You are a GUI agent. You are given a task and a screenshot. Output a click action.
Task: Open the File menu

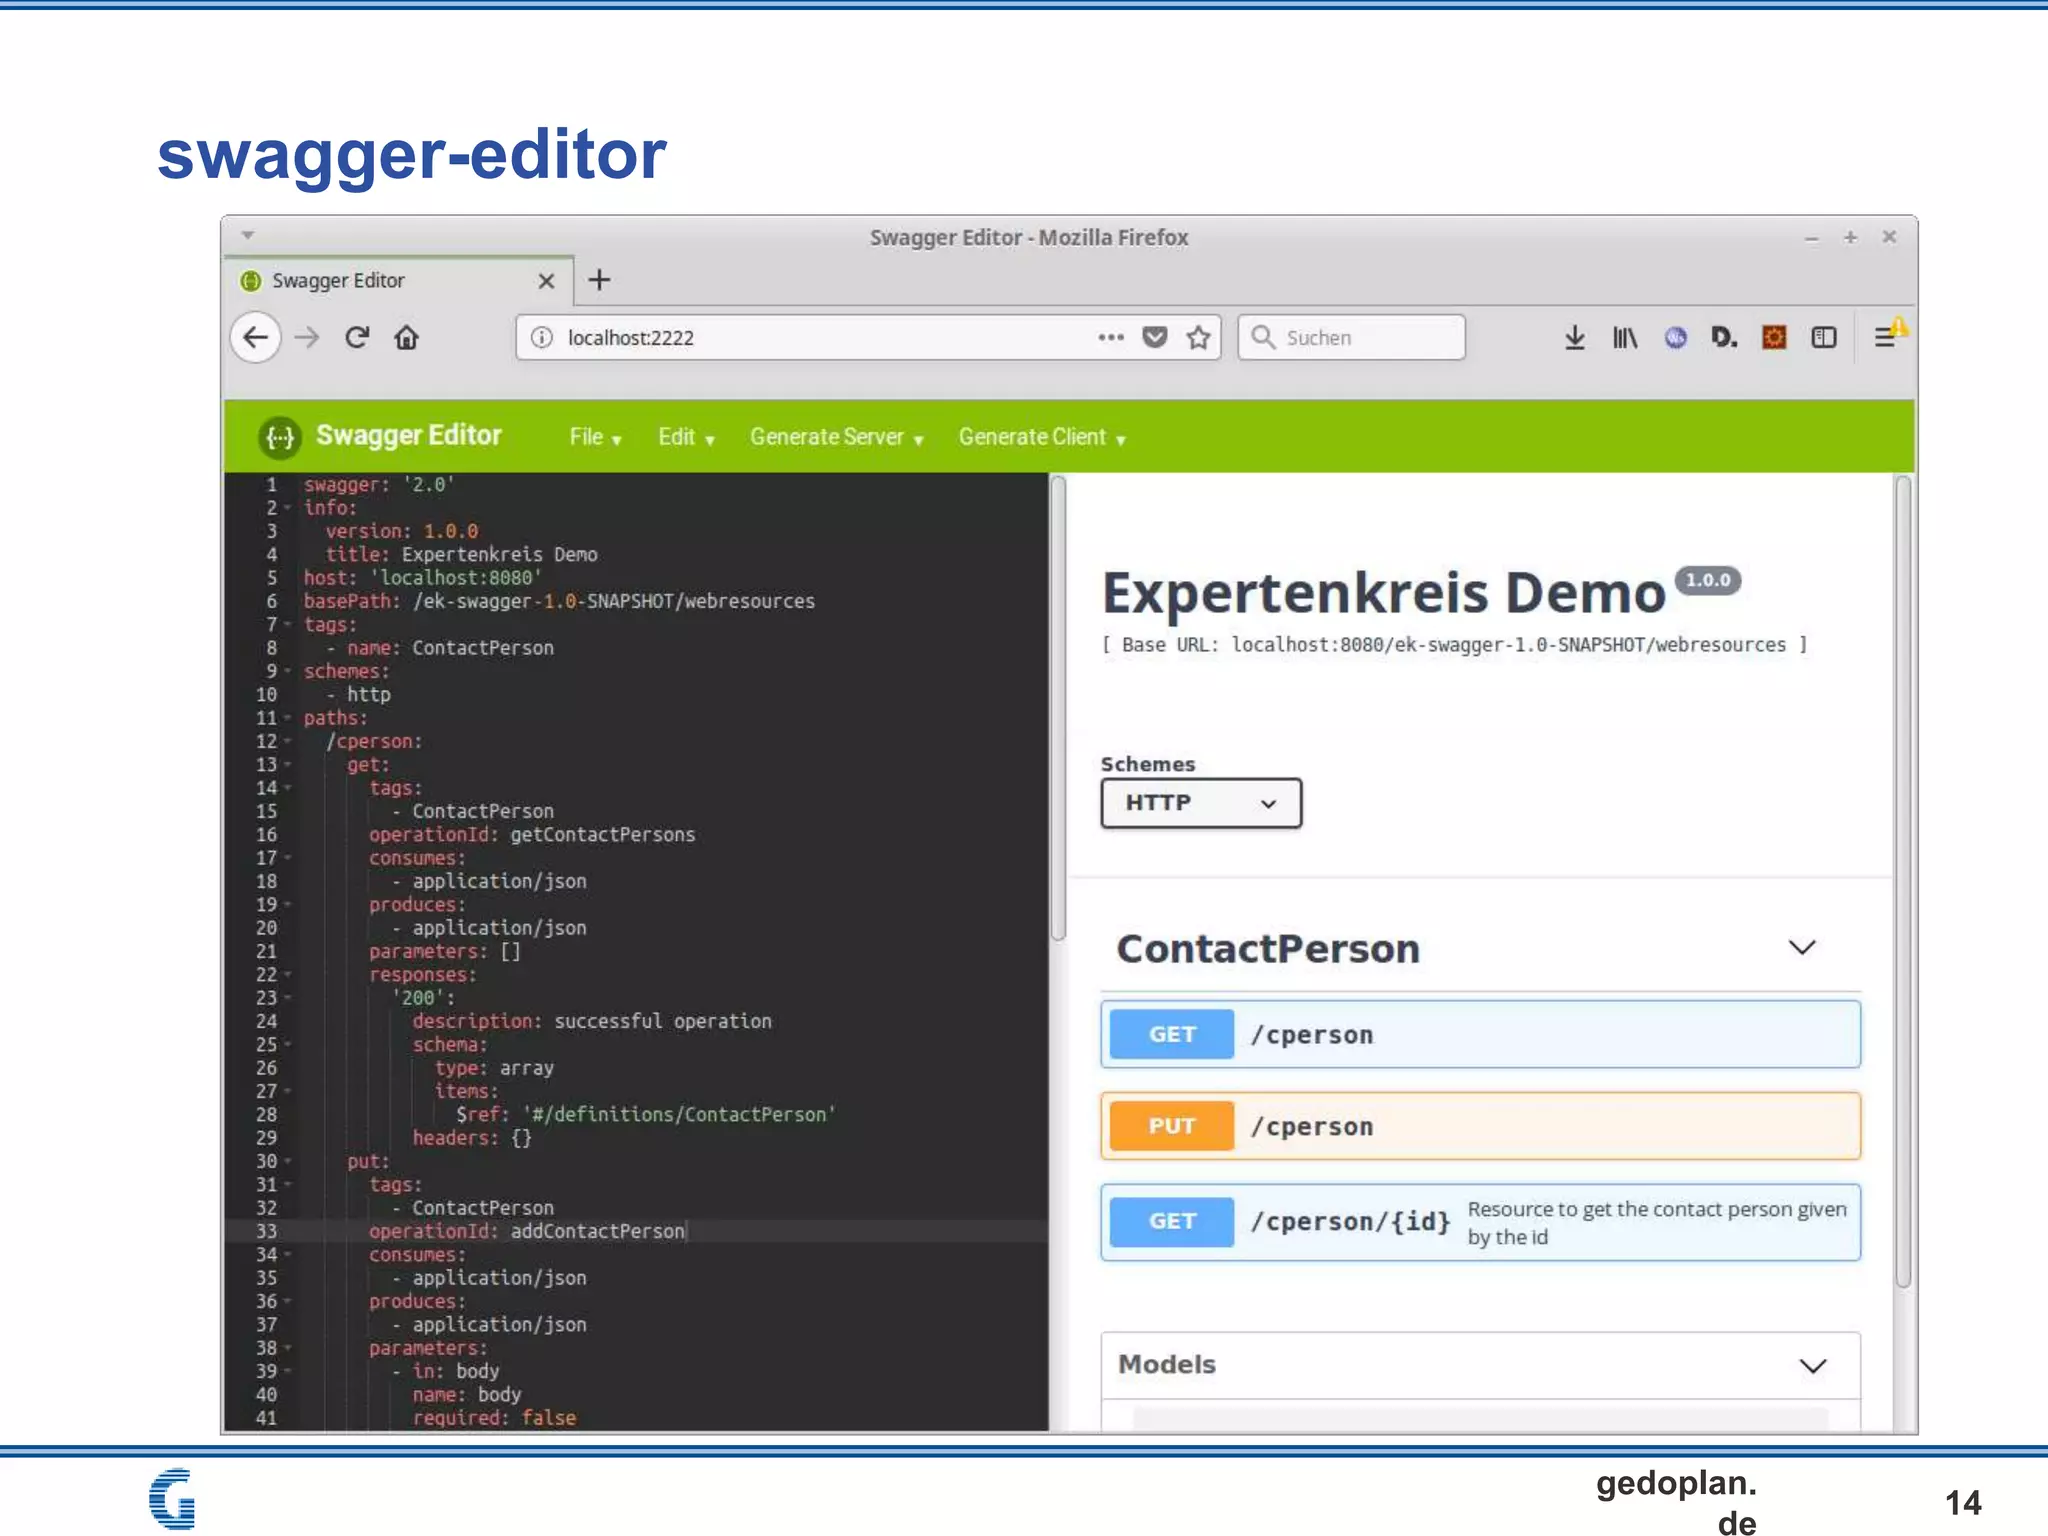(595, 437)
